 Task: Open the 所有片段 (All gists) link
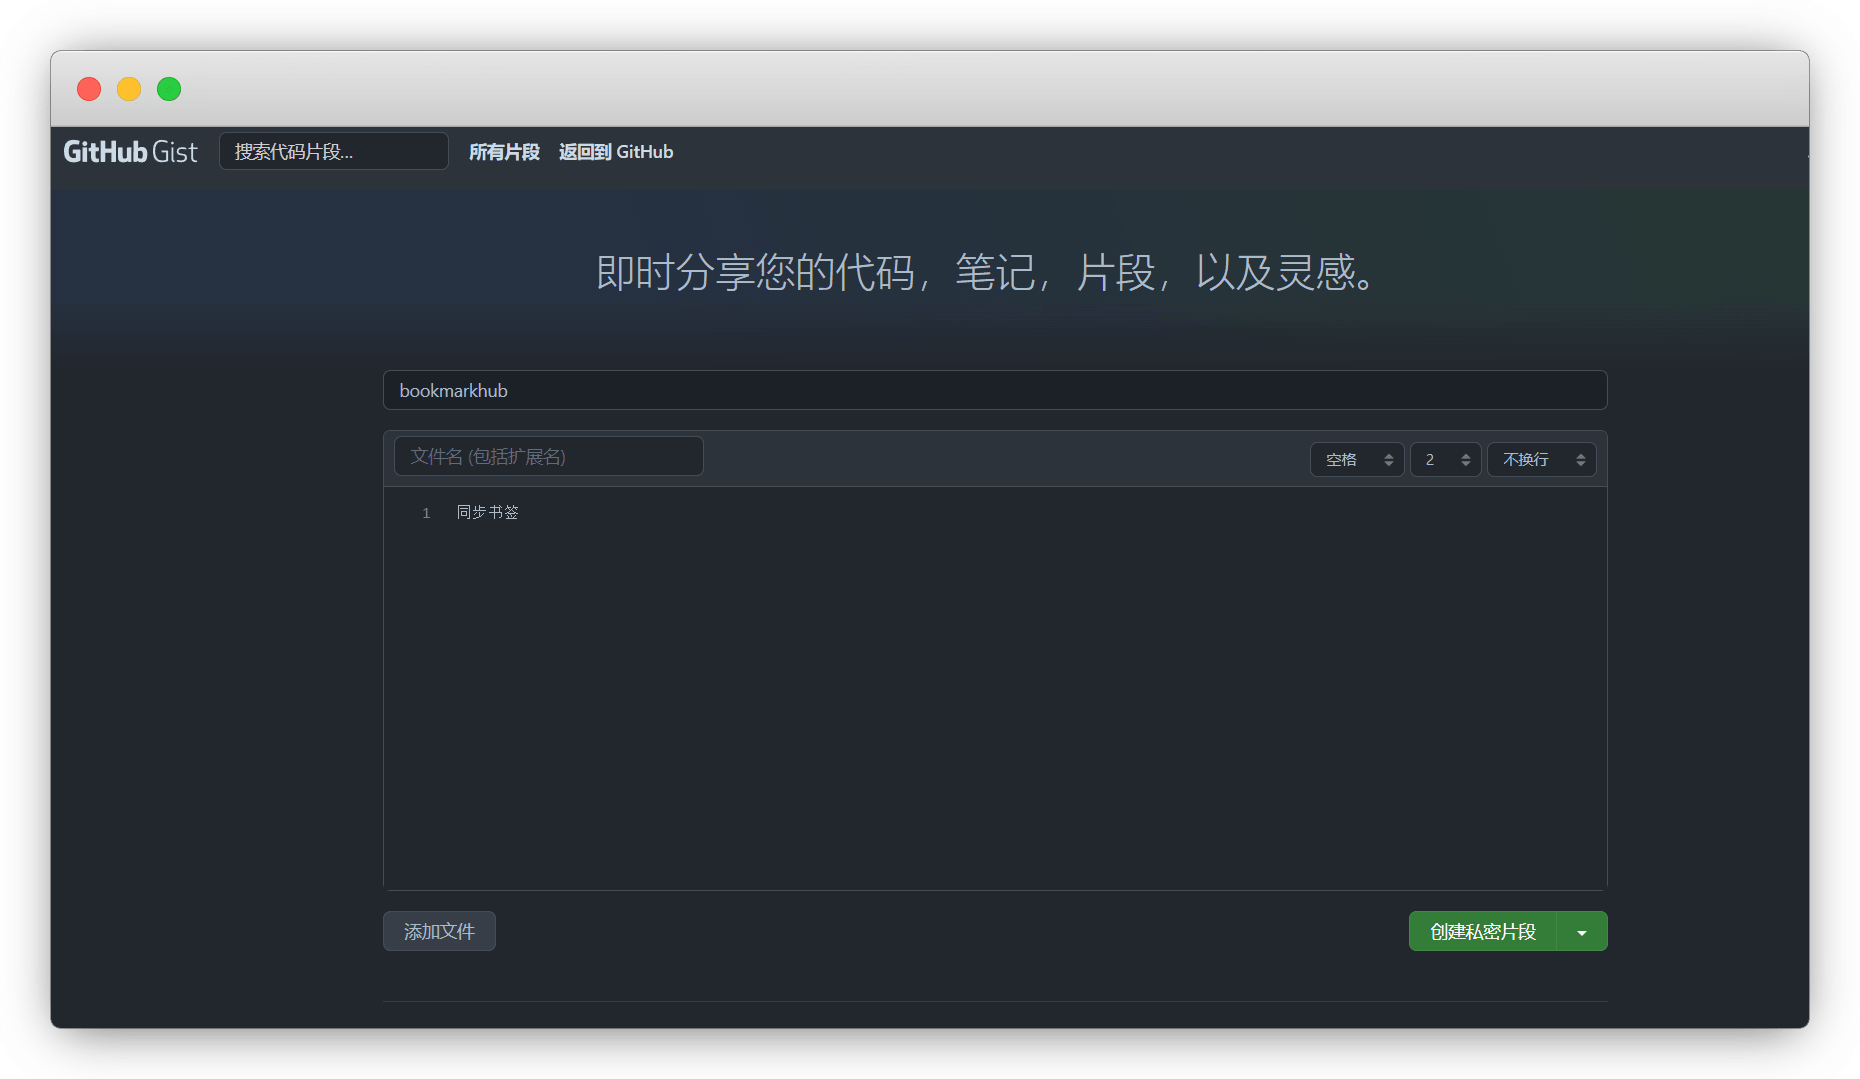coord(504,152)
